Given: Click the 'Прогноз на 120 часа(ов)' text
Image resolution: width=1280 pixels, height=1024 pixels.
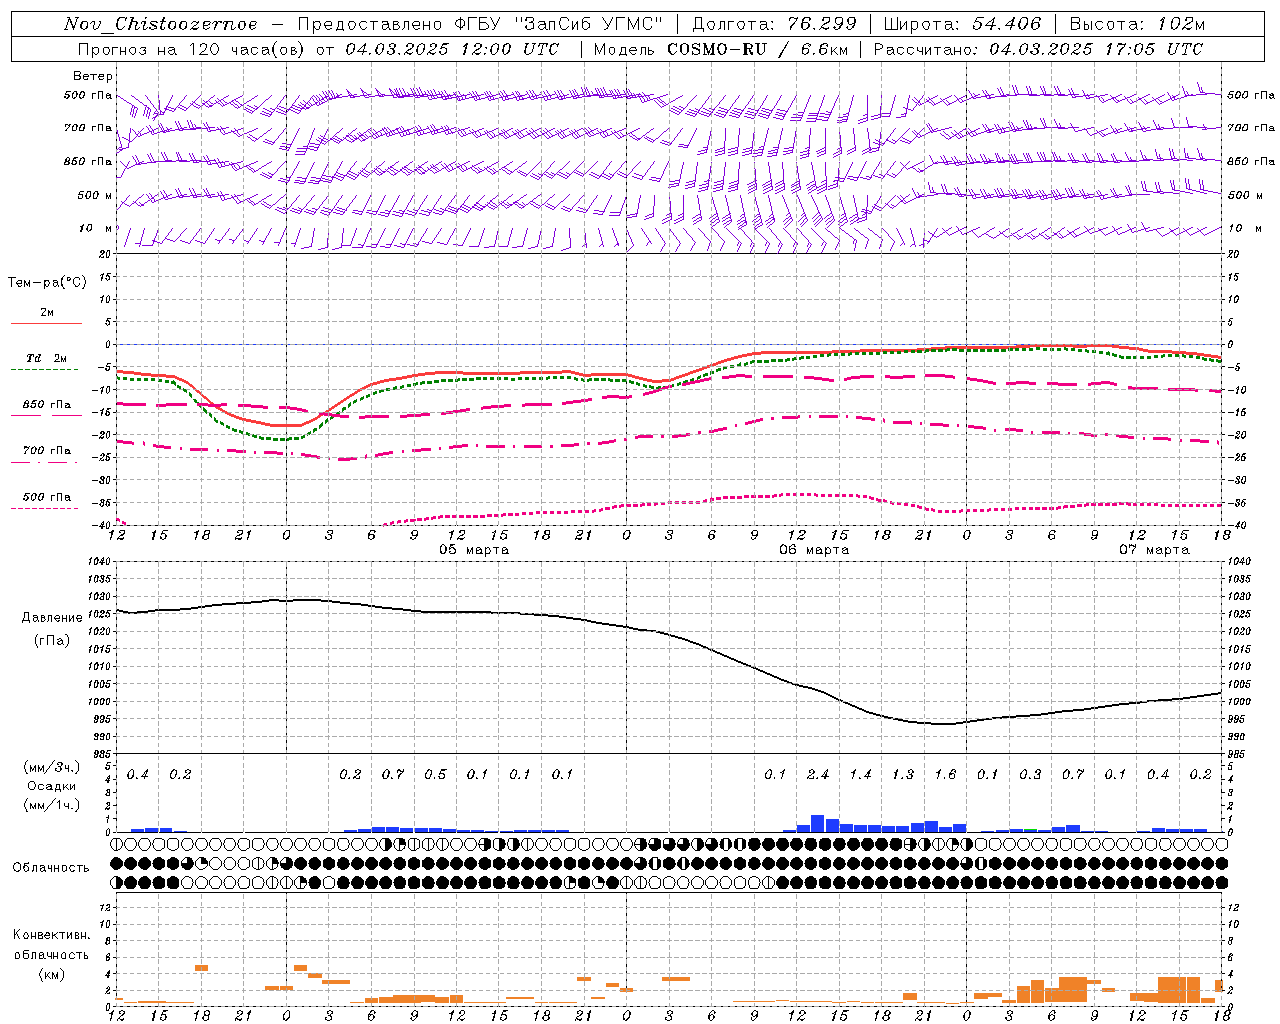Looking at the screenshot, I should click(x=192, y=49).
